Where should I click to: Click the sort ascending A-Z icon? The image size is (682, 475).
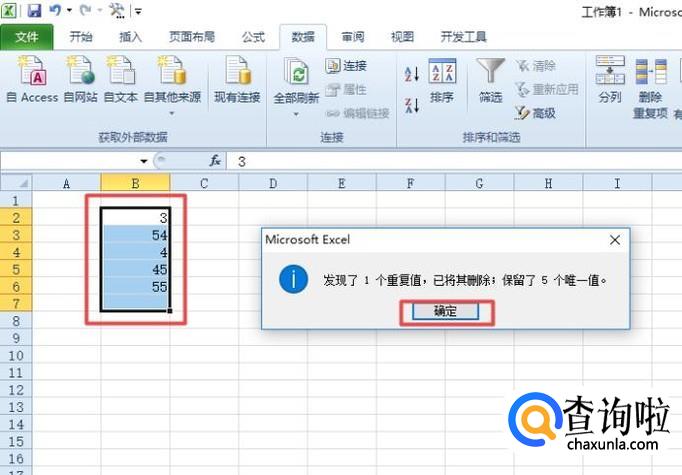412,74
